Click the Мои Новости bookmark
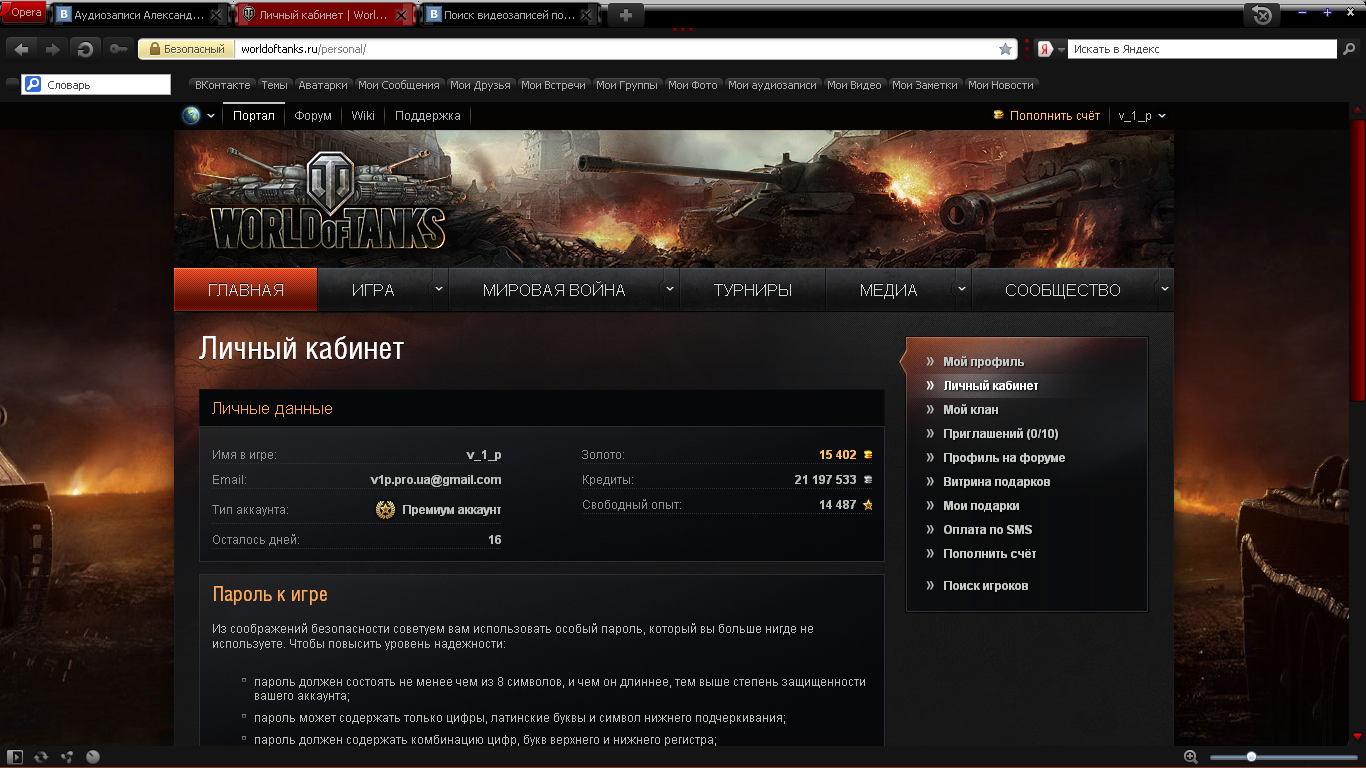Viewport: 1366px width, 768px height. [x=1001, y=85]
